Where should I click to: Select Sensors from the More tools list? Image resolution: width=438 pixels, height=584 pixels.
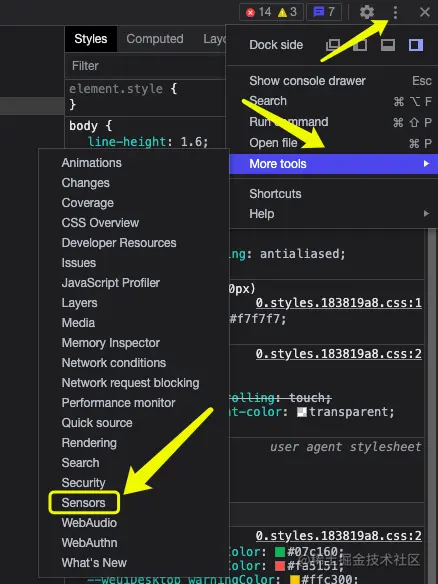[x=84, y=503]
